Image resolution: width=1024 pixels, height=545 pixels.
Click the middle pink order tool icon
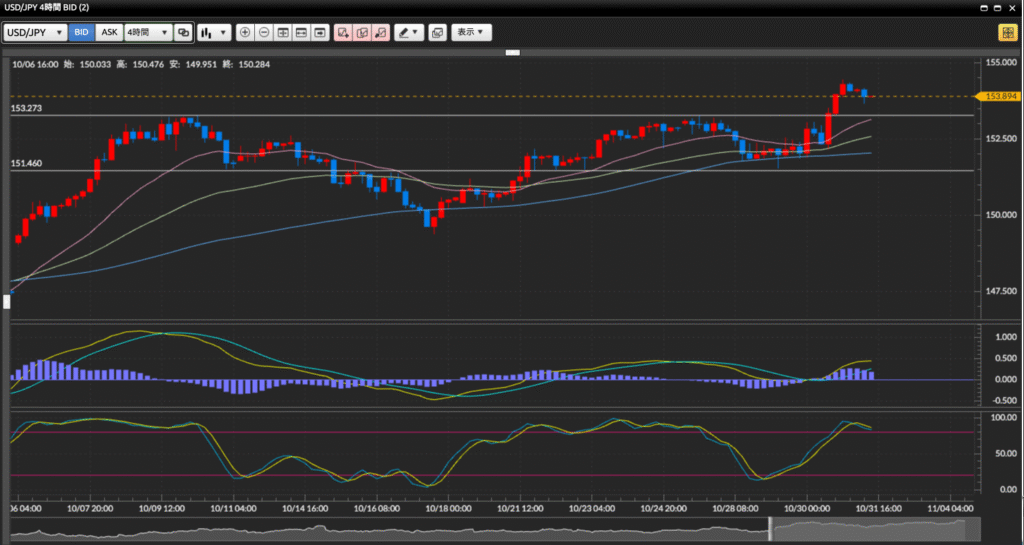coord(362,32)
